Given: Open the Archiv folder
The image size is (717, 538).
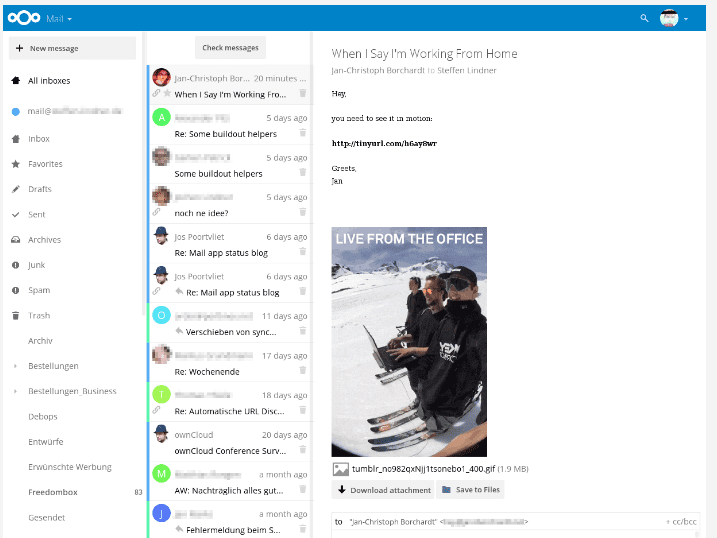Looking at the screenshot, I should (40, 341).
